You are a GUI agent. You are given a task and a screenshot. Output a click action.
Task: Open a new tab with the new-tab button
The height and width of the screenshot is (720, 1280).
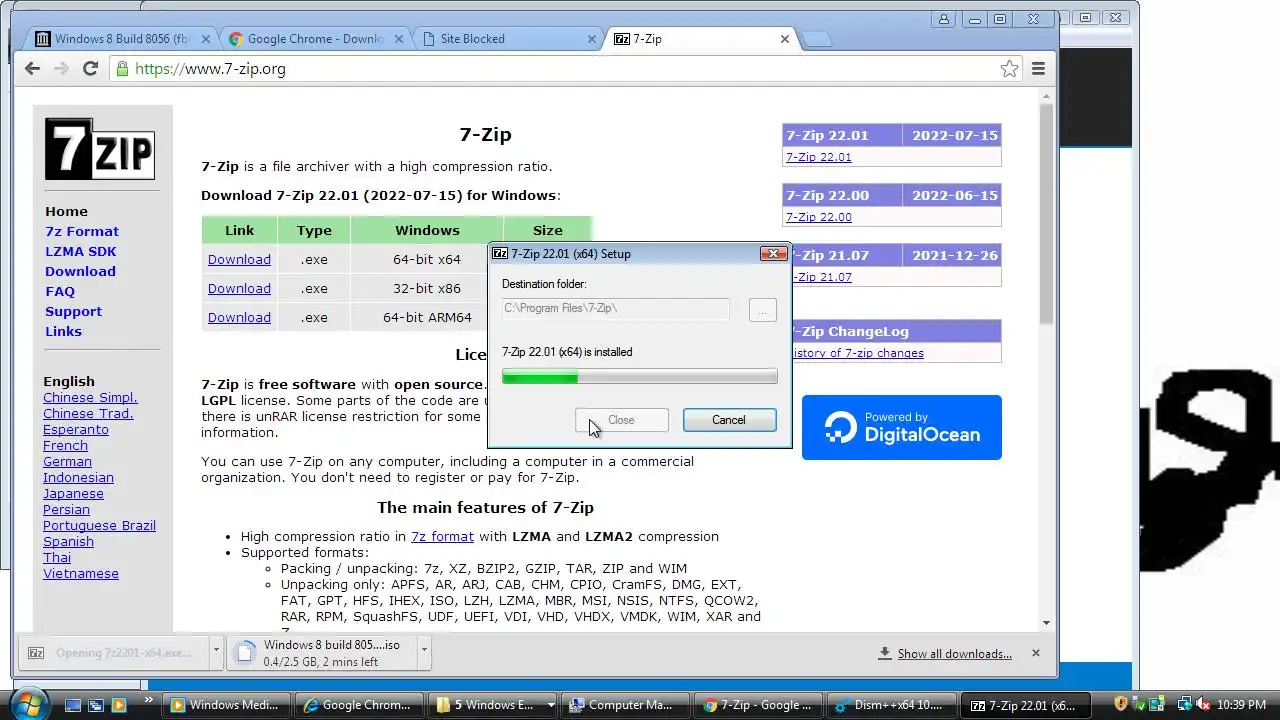(x=817, y=40)
